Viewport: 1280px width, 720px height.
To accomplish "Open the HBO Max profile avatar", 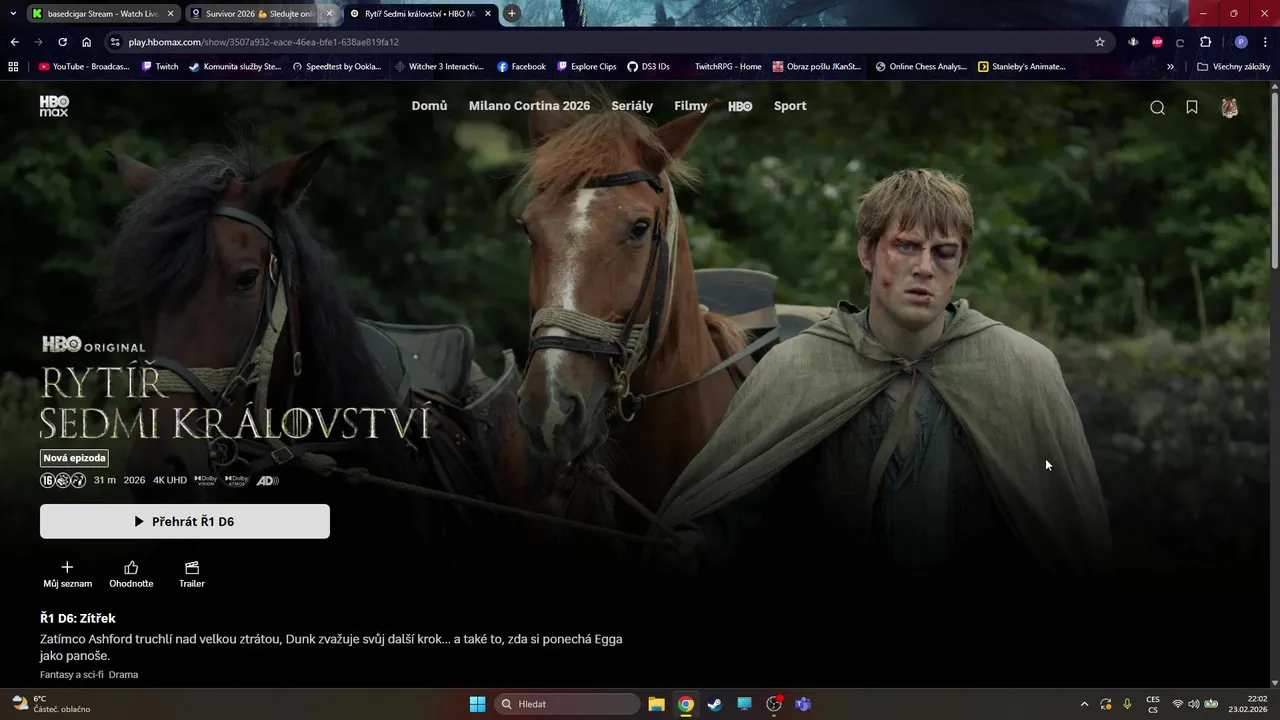I will coord(1230,108).
